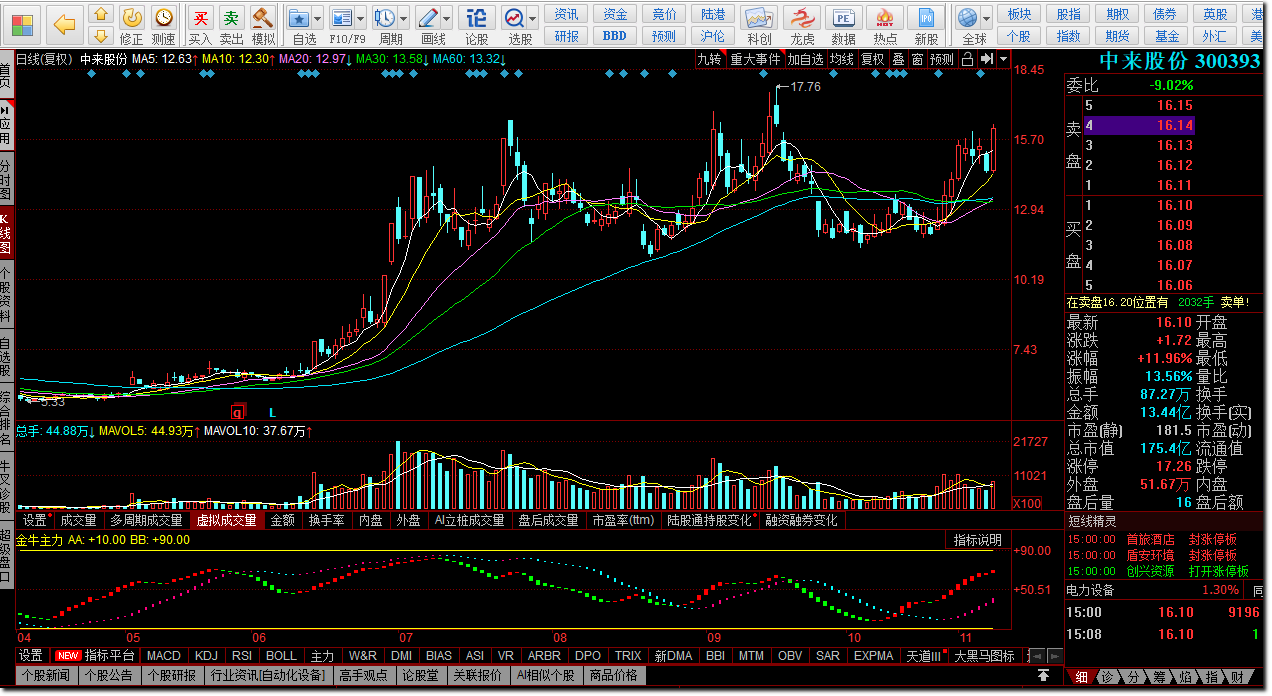Open the 全球 global markets dropdown arrow
This screenshot has height=696, width=1272.
[x=987, y=19]
